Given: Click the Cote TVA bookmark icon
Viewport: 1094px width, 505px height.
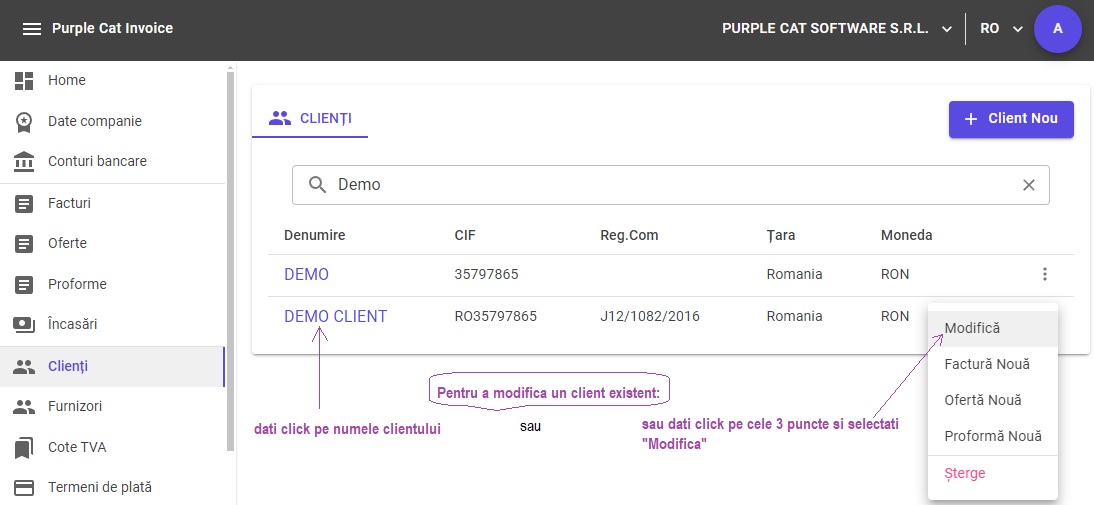Looking at the screenshot, I should tap(24, 447).
